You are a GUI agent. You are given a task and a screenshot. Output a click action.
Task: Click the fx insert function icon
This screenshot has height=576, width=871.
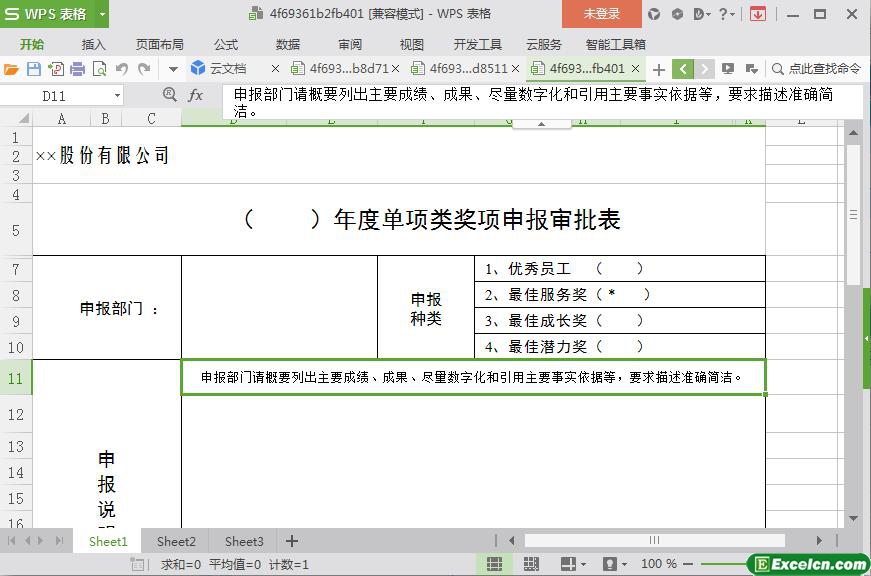click(196, 95)
